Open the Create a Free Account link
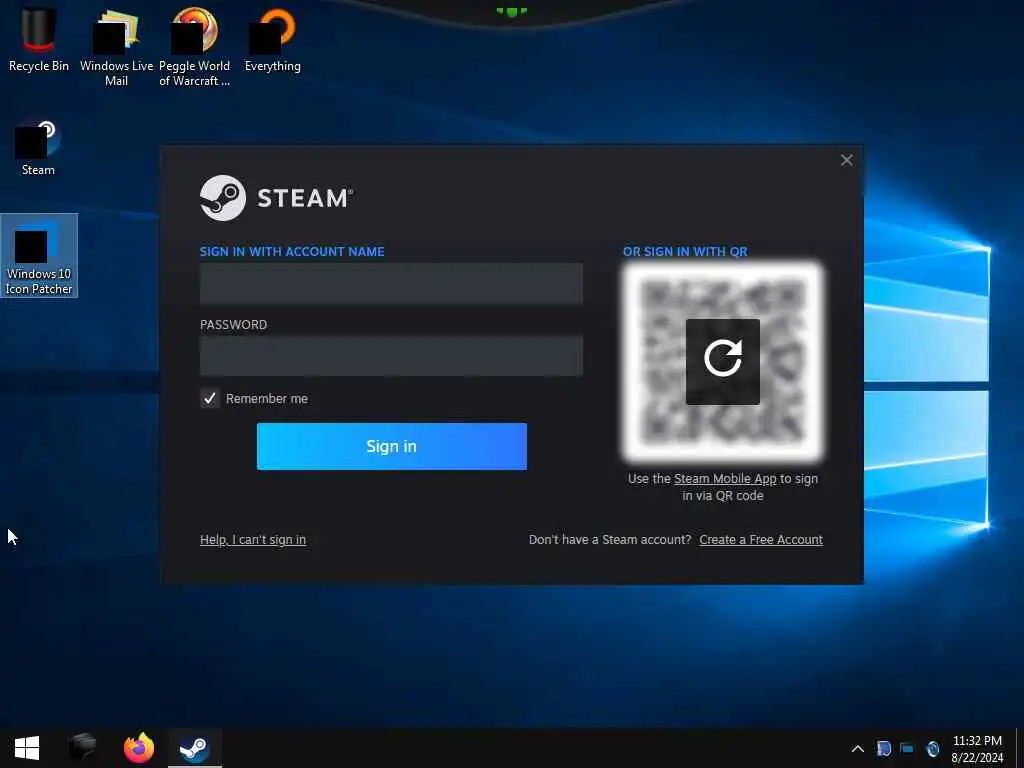This screenshot has width=1024, height=768. [761, 539]
